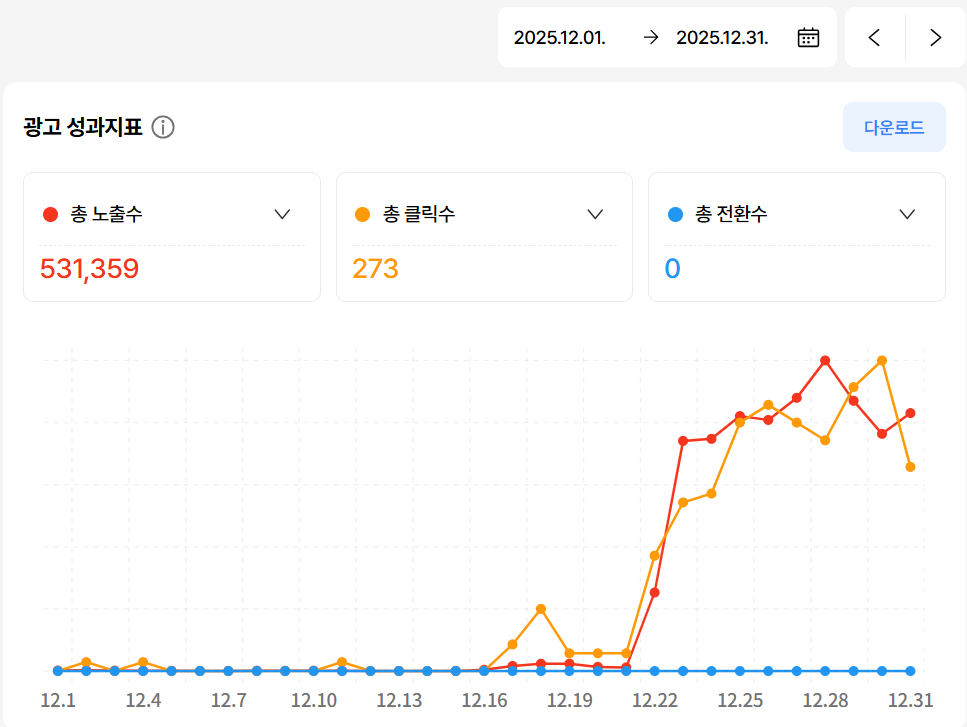The width and height of the screenshot is (967, 727).
Task: Click x-axis label 12.31
Action: pos(910,700)
